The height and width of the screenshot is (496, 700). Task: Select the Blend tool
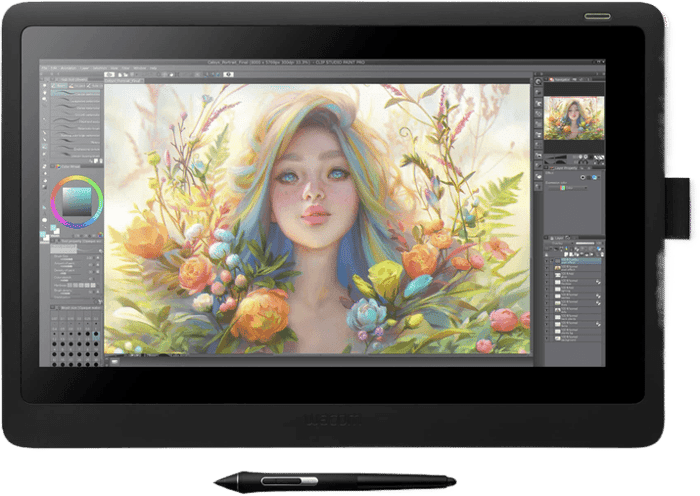point(45,174)
